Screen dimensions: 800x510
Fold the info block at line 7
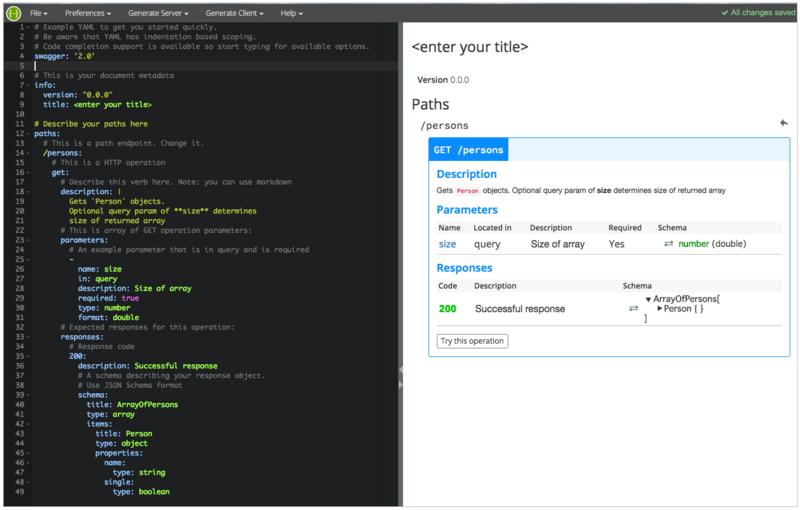tap(28, 85)
